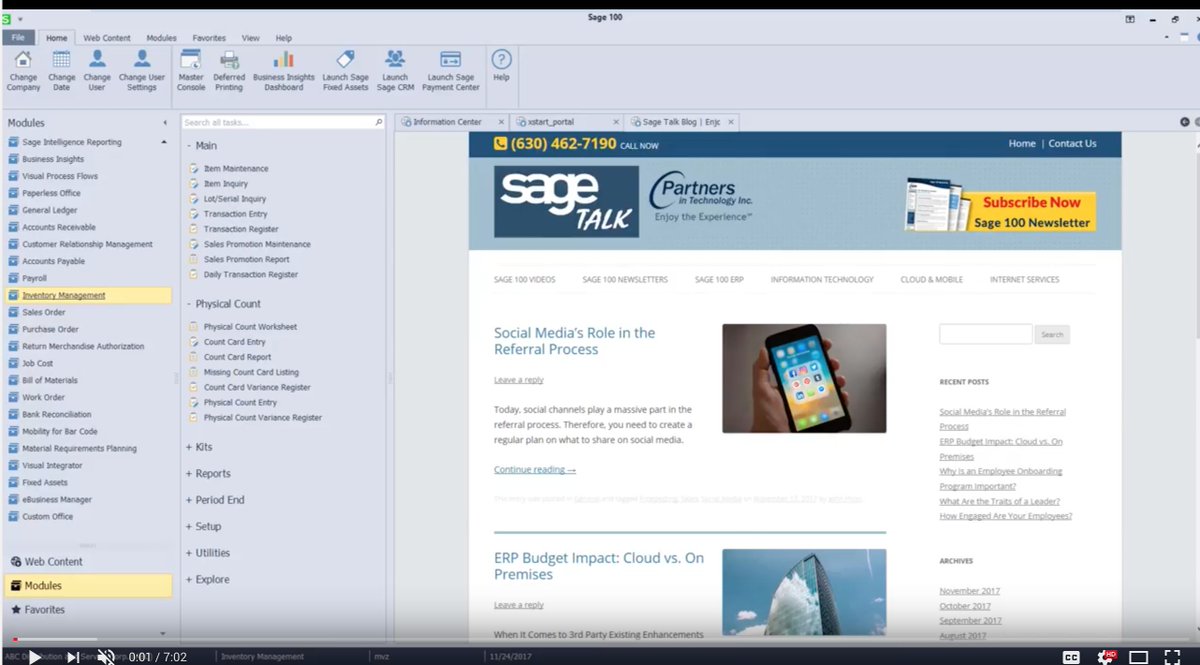
Task: Switch to the Modules ribbon tab
Action: (162, 38)
